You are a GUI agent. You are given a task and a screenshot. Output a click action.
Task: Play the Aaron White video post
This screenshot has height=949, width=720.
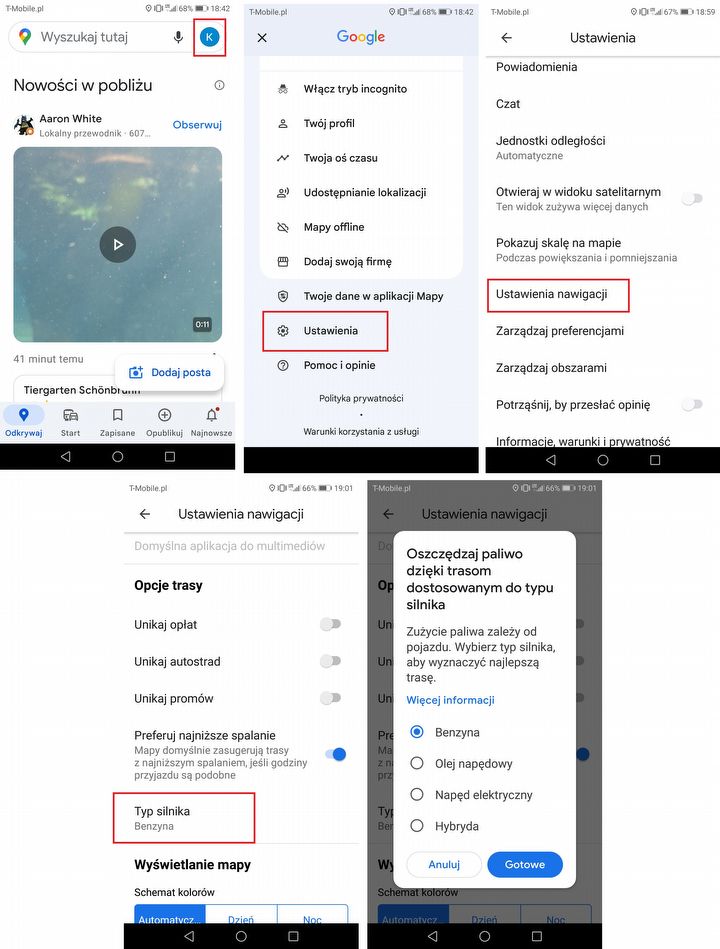point(117,245)
